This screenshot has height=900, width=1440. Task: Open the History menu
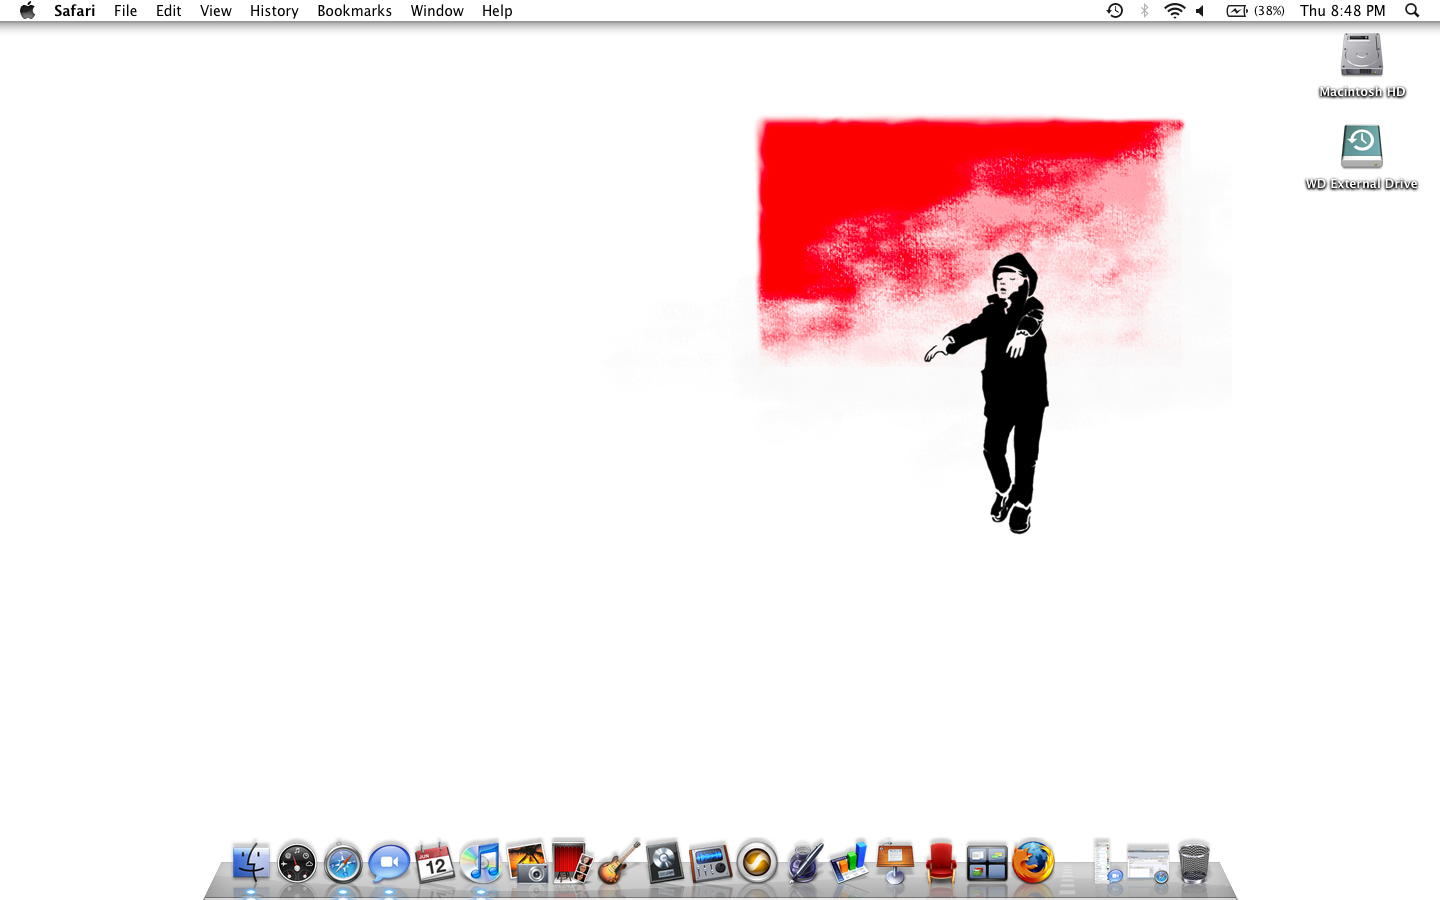pos(274,11)
